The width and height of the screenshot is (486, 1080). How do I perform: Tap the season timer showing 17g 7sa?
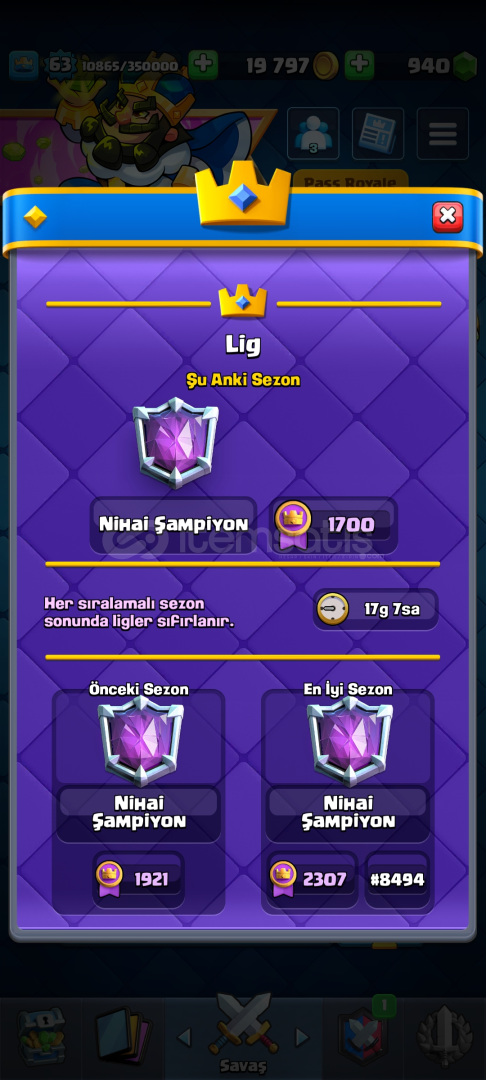click(x=376, y=609)
